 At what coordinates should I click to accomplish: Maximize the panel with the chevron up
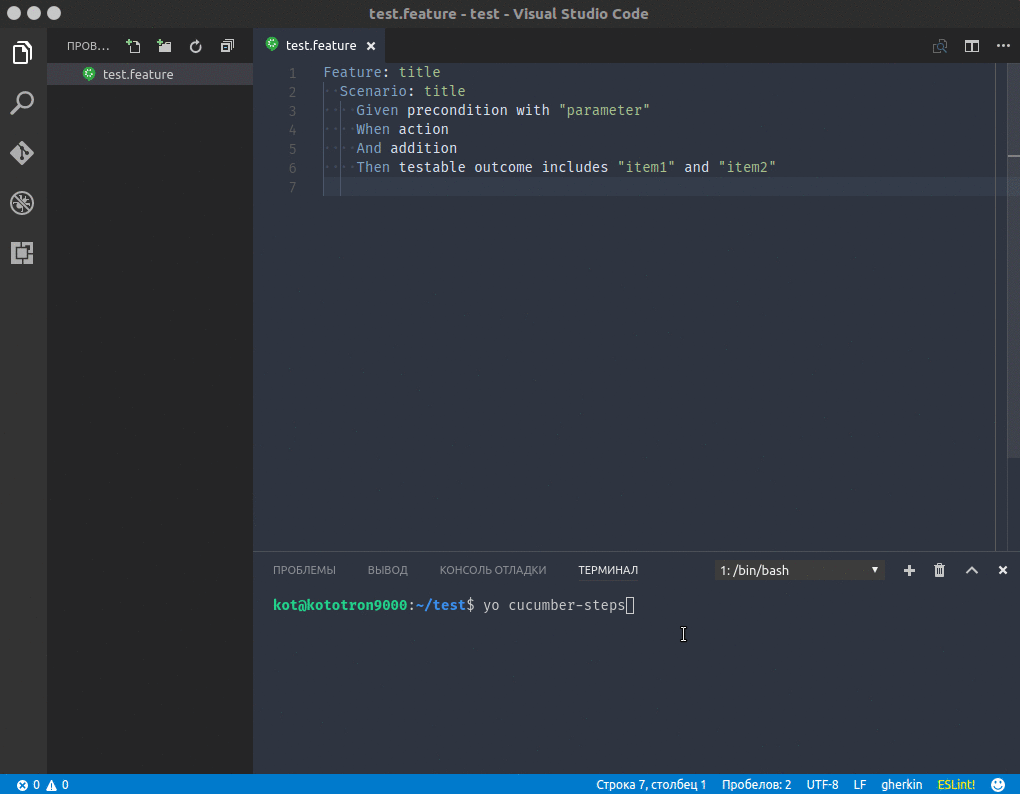pos(972,570)
